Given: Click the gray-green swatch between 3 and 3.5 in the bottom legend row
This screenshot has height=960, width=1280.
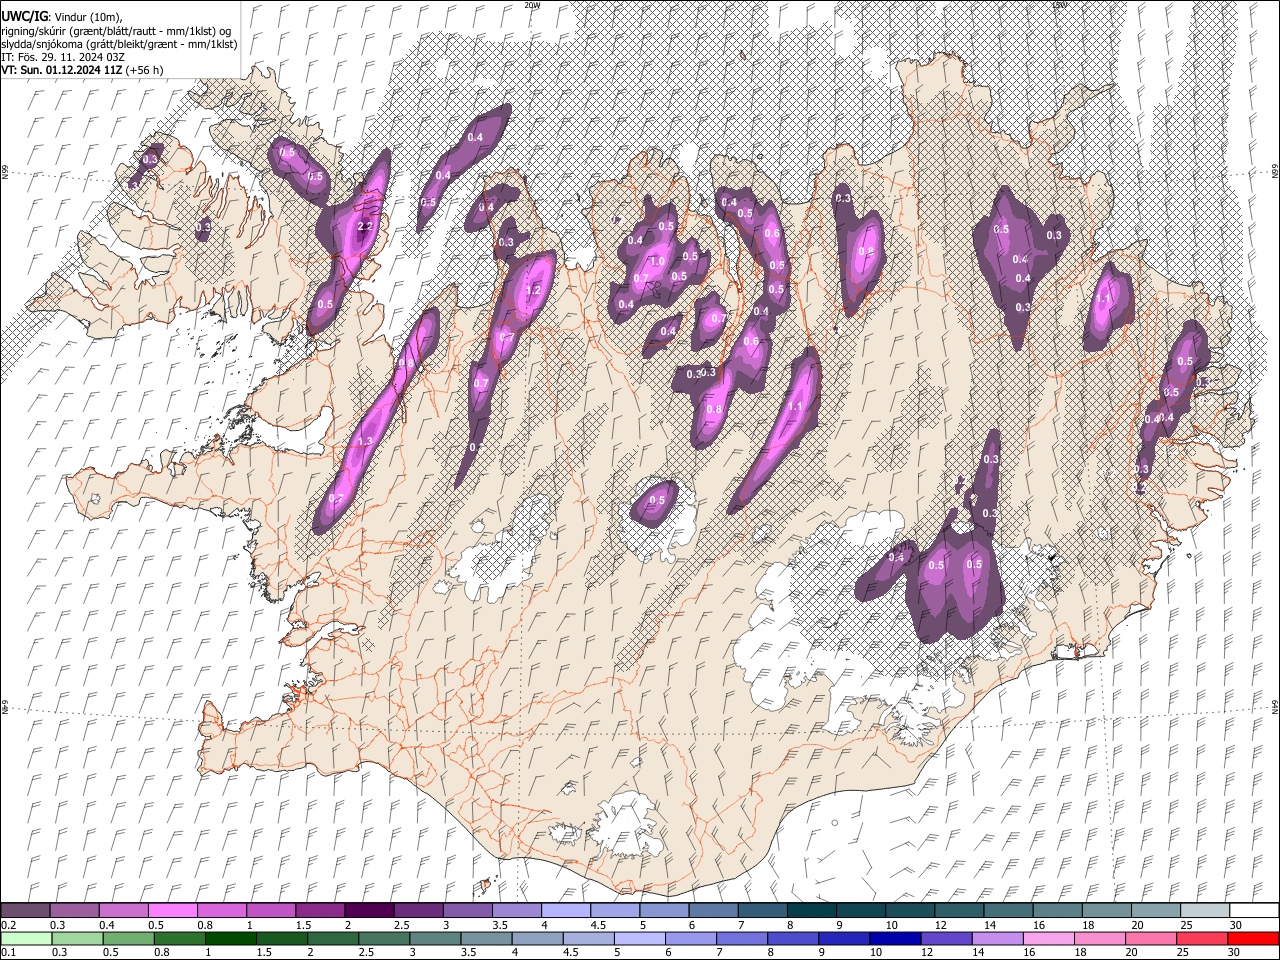Looking at the screenshot, I should [x=435, y=938].
